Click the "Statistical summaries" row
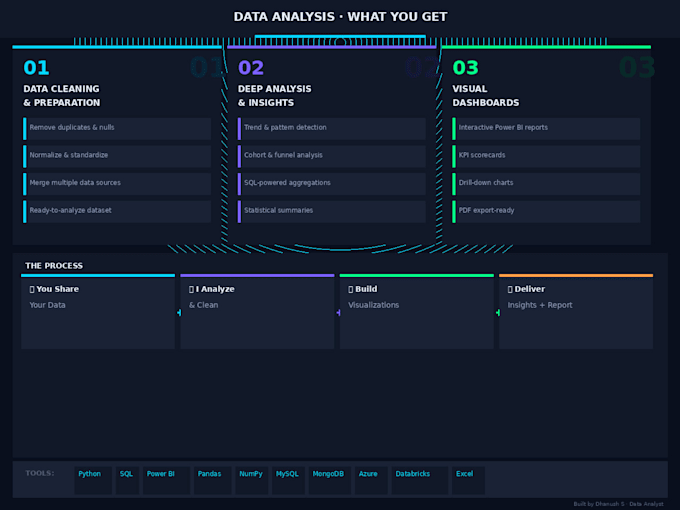The width and height of the screenshot is (680, 510). (331, 212)
